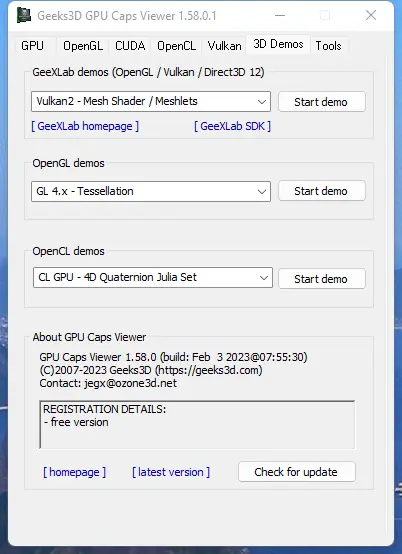Image resolution: width=402 pixels, height=554 pixels.
Task: Switch to the Tools tab
Action: pyautogui.click(x=328, y=46)
